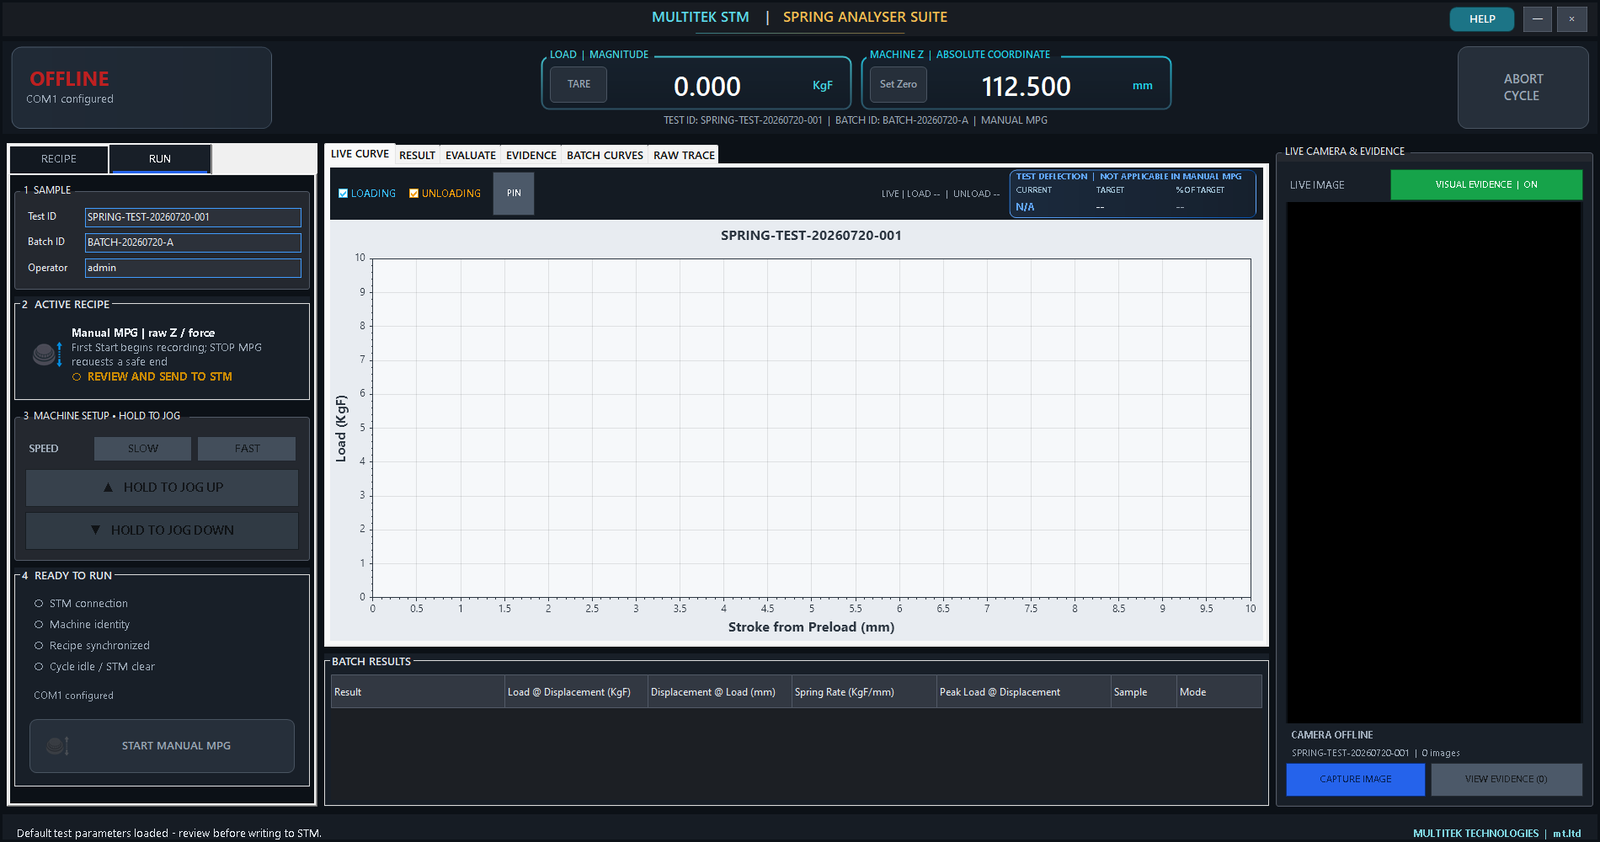Select the Recipe synchronized status indicator

click(x=39, y=646)
